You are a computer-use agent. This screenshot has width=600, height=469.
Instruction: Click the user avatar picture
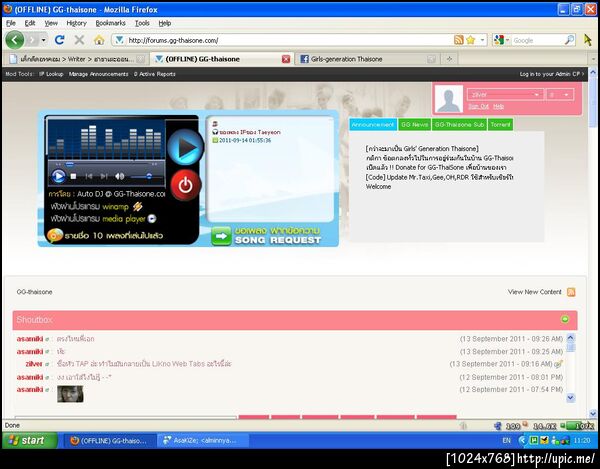(x=449, y=99)
